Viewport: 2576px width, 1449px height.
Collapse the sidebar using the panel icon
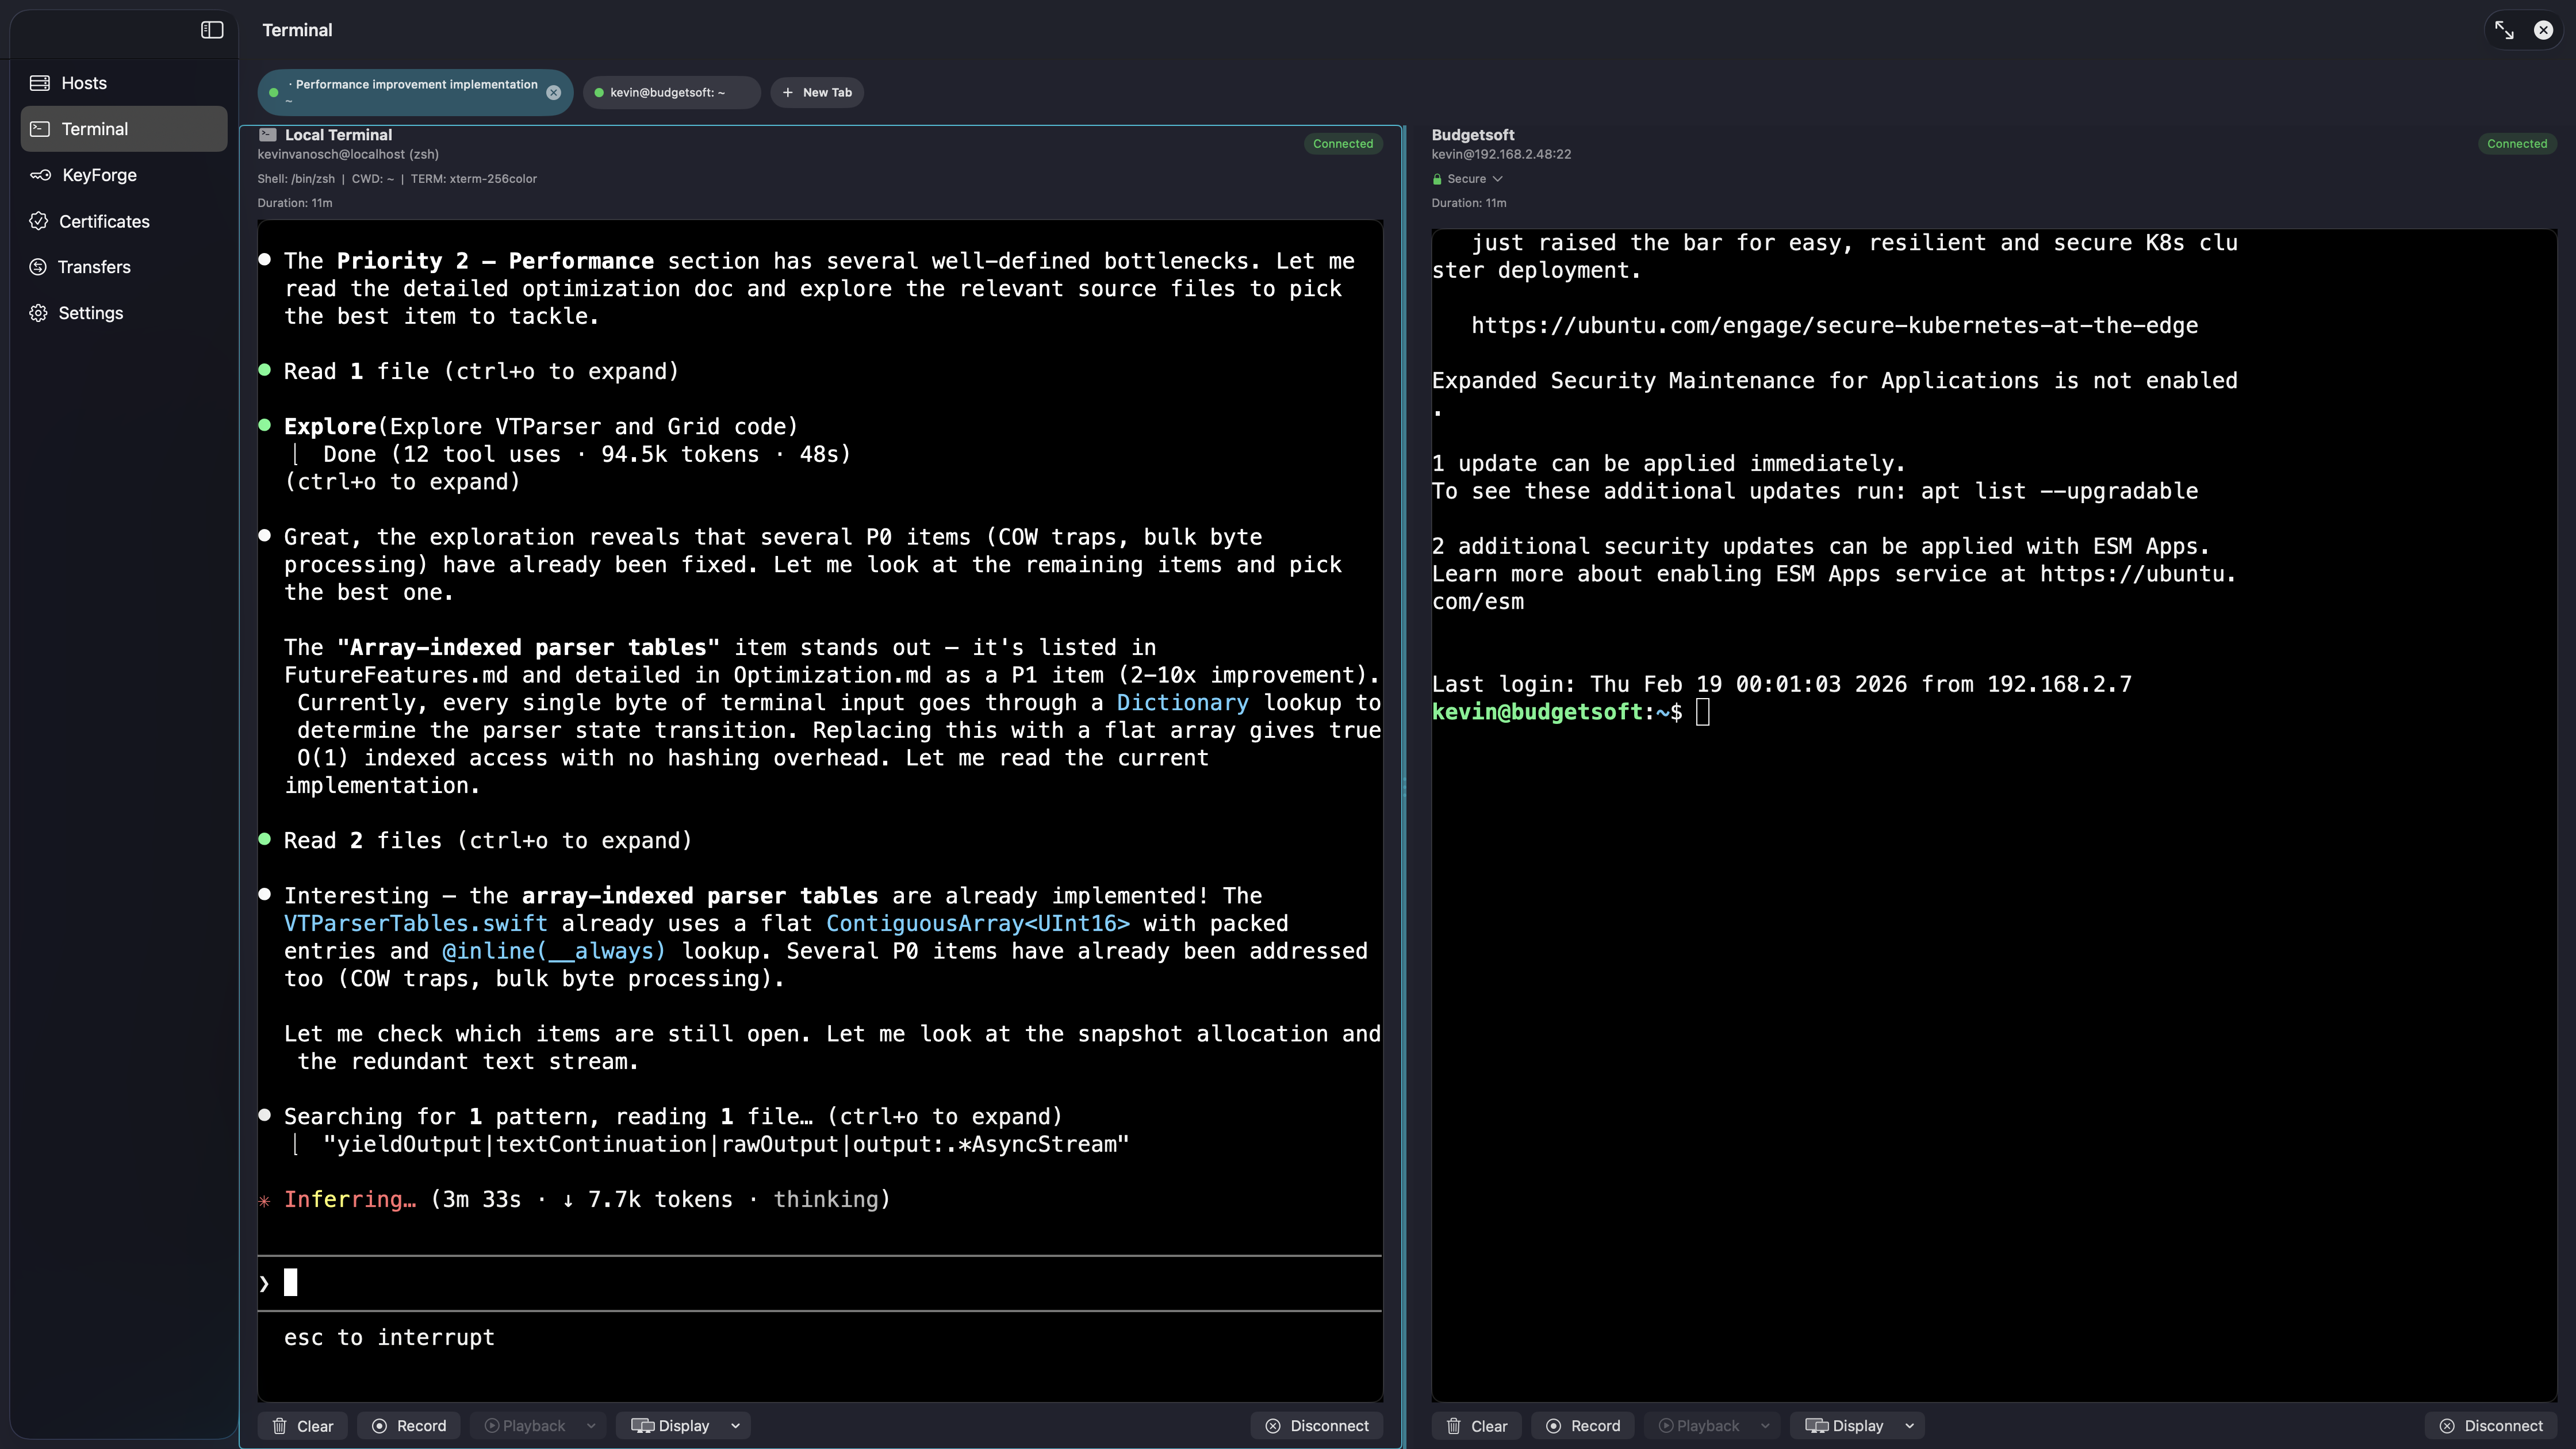coord(213,29)
